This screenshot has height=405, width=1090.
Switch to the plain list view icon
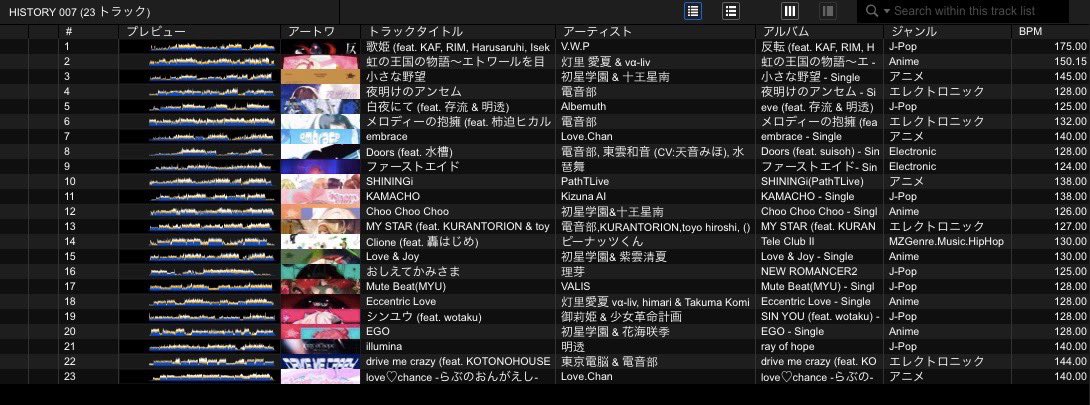(x=731, y=11)
